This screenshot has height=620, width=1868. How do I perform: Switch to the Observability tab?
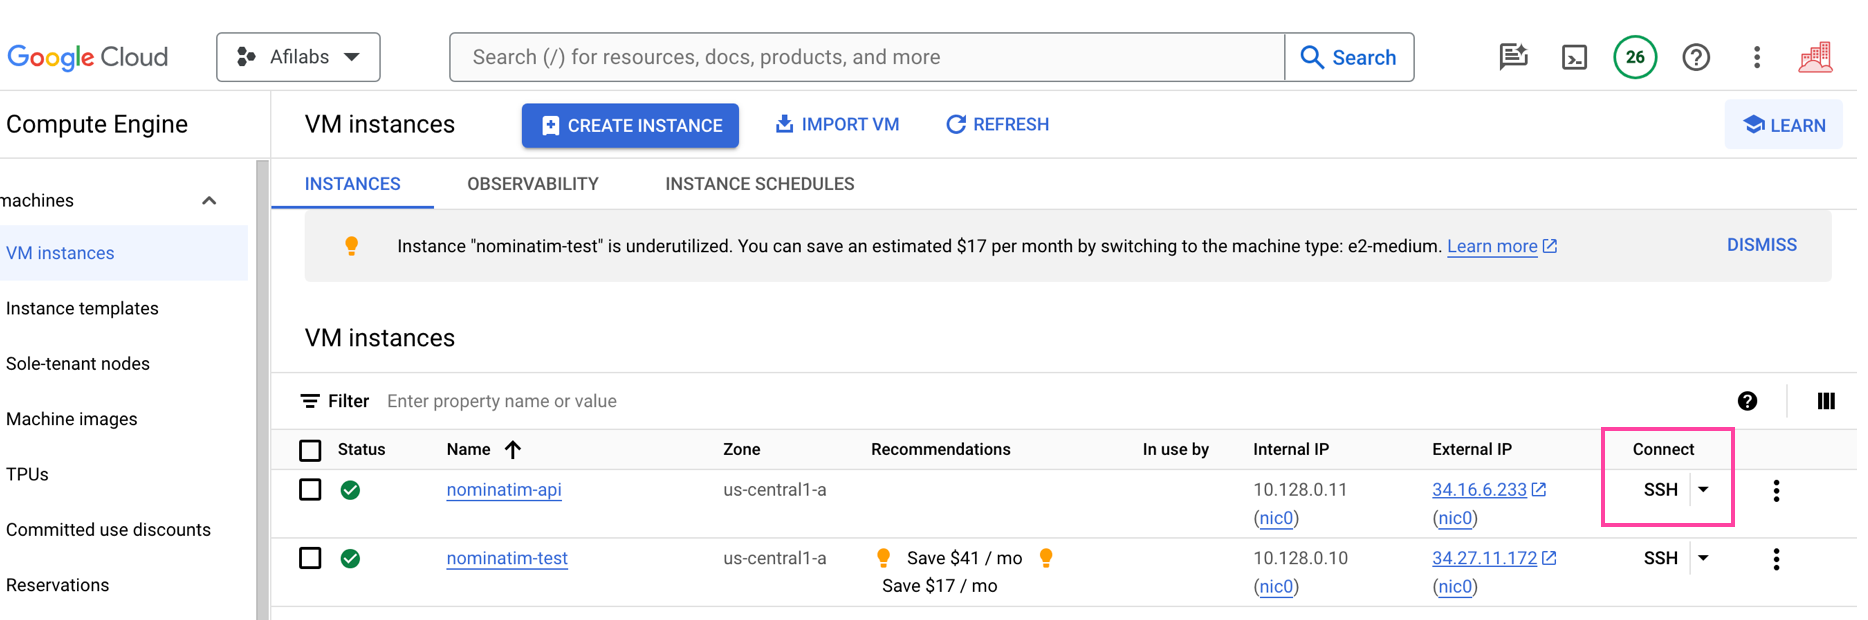point(533,184)
